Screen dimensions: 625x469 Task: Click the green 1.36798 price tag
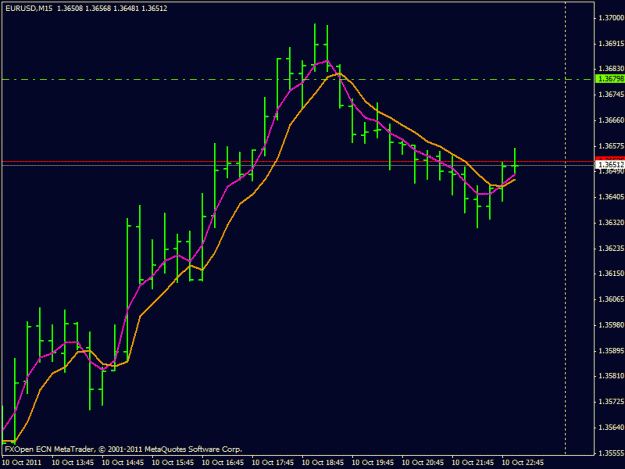point(609,79)
